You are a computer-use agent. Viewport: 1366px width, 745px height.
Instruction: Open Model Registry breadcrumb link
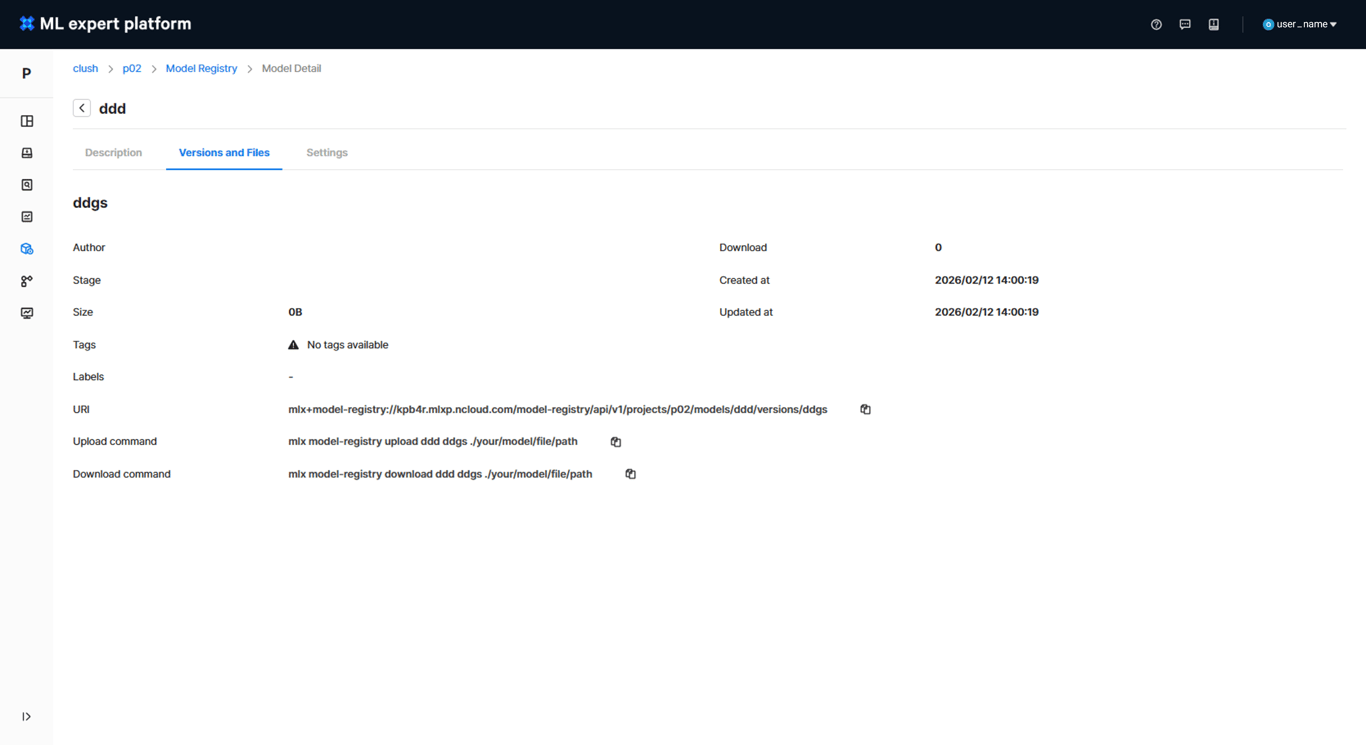(x=202, y=69)
